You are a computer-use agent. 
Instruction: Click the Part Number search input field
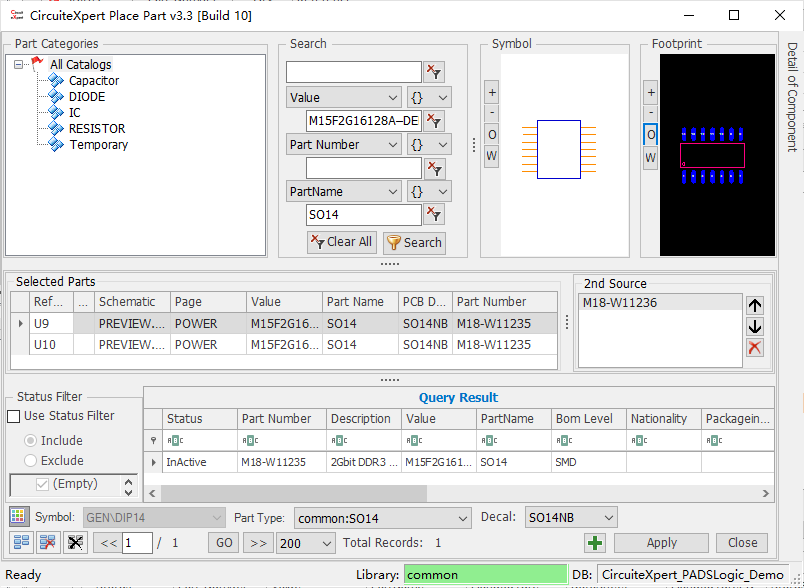point(364,168)
